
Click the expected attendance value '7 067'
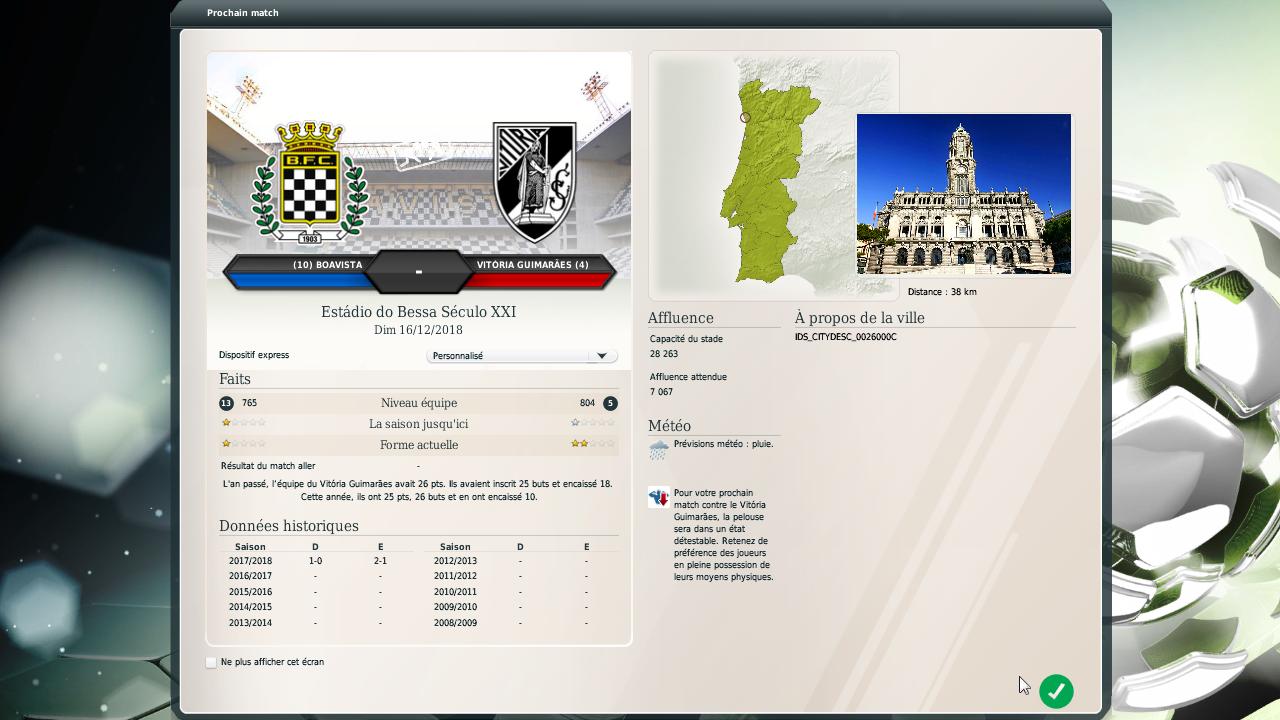tap(661, 392)
